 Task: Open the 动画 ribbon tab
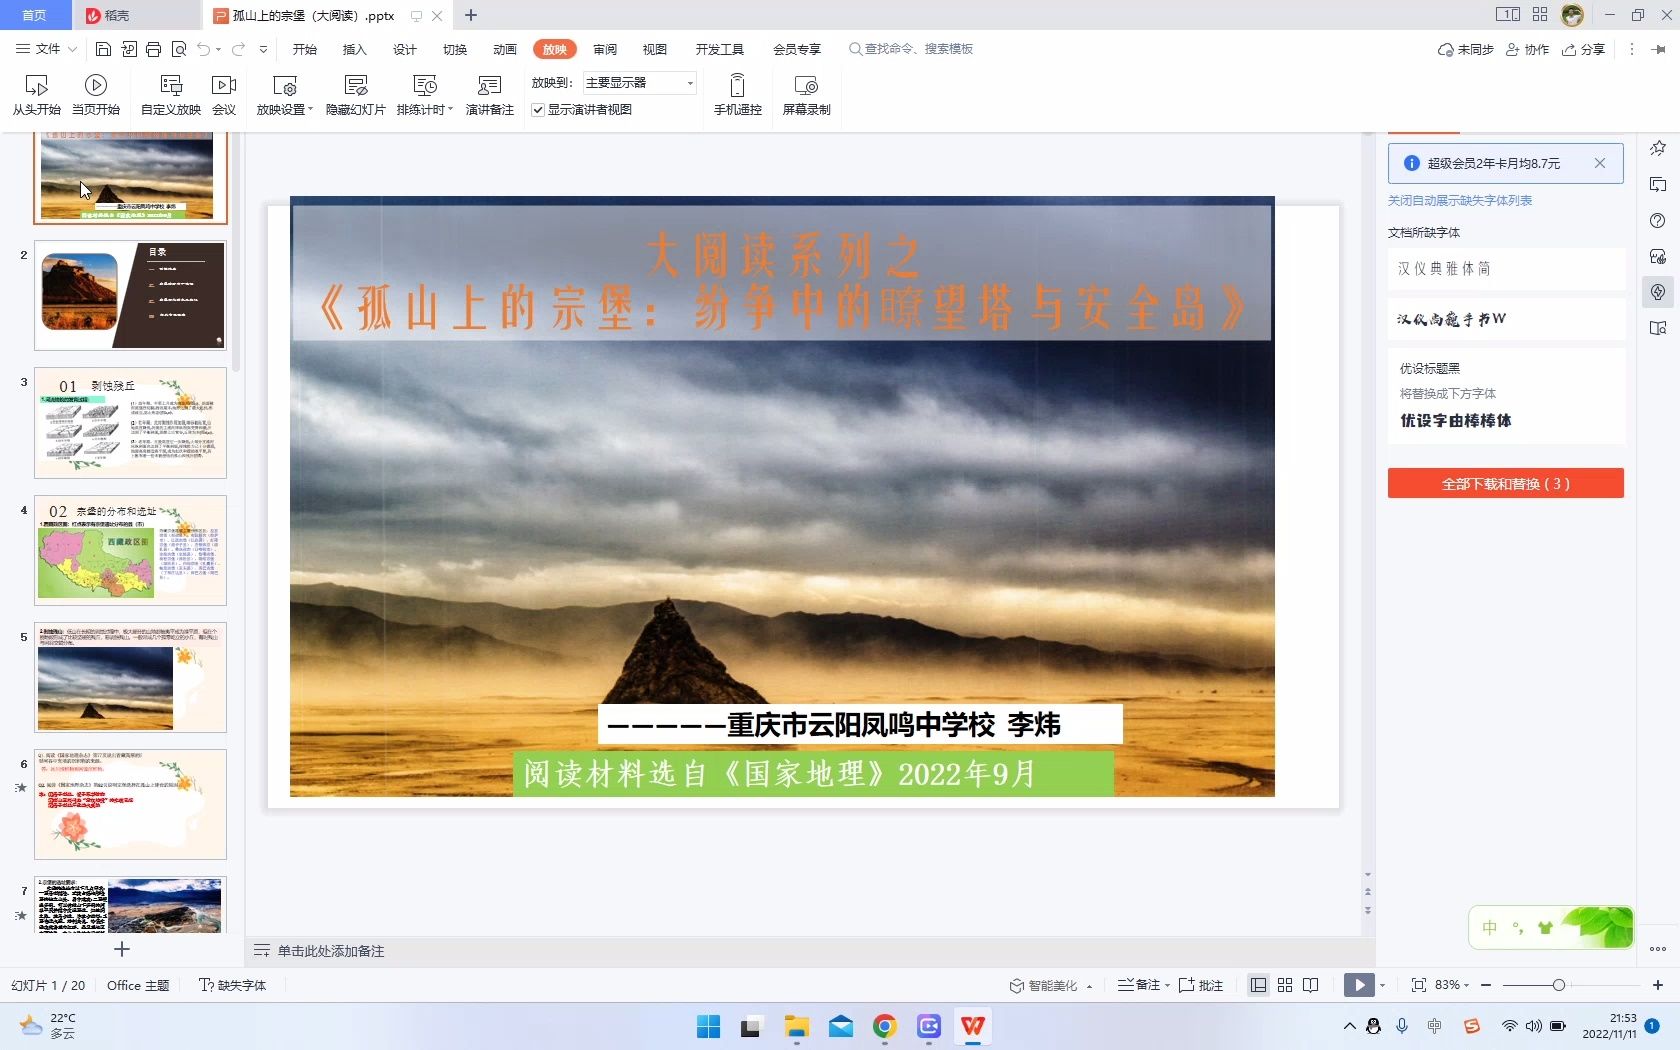pos(504,49)
